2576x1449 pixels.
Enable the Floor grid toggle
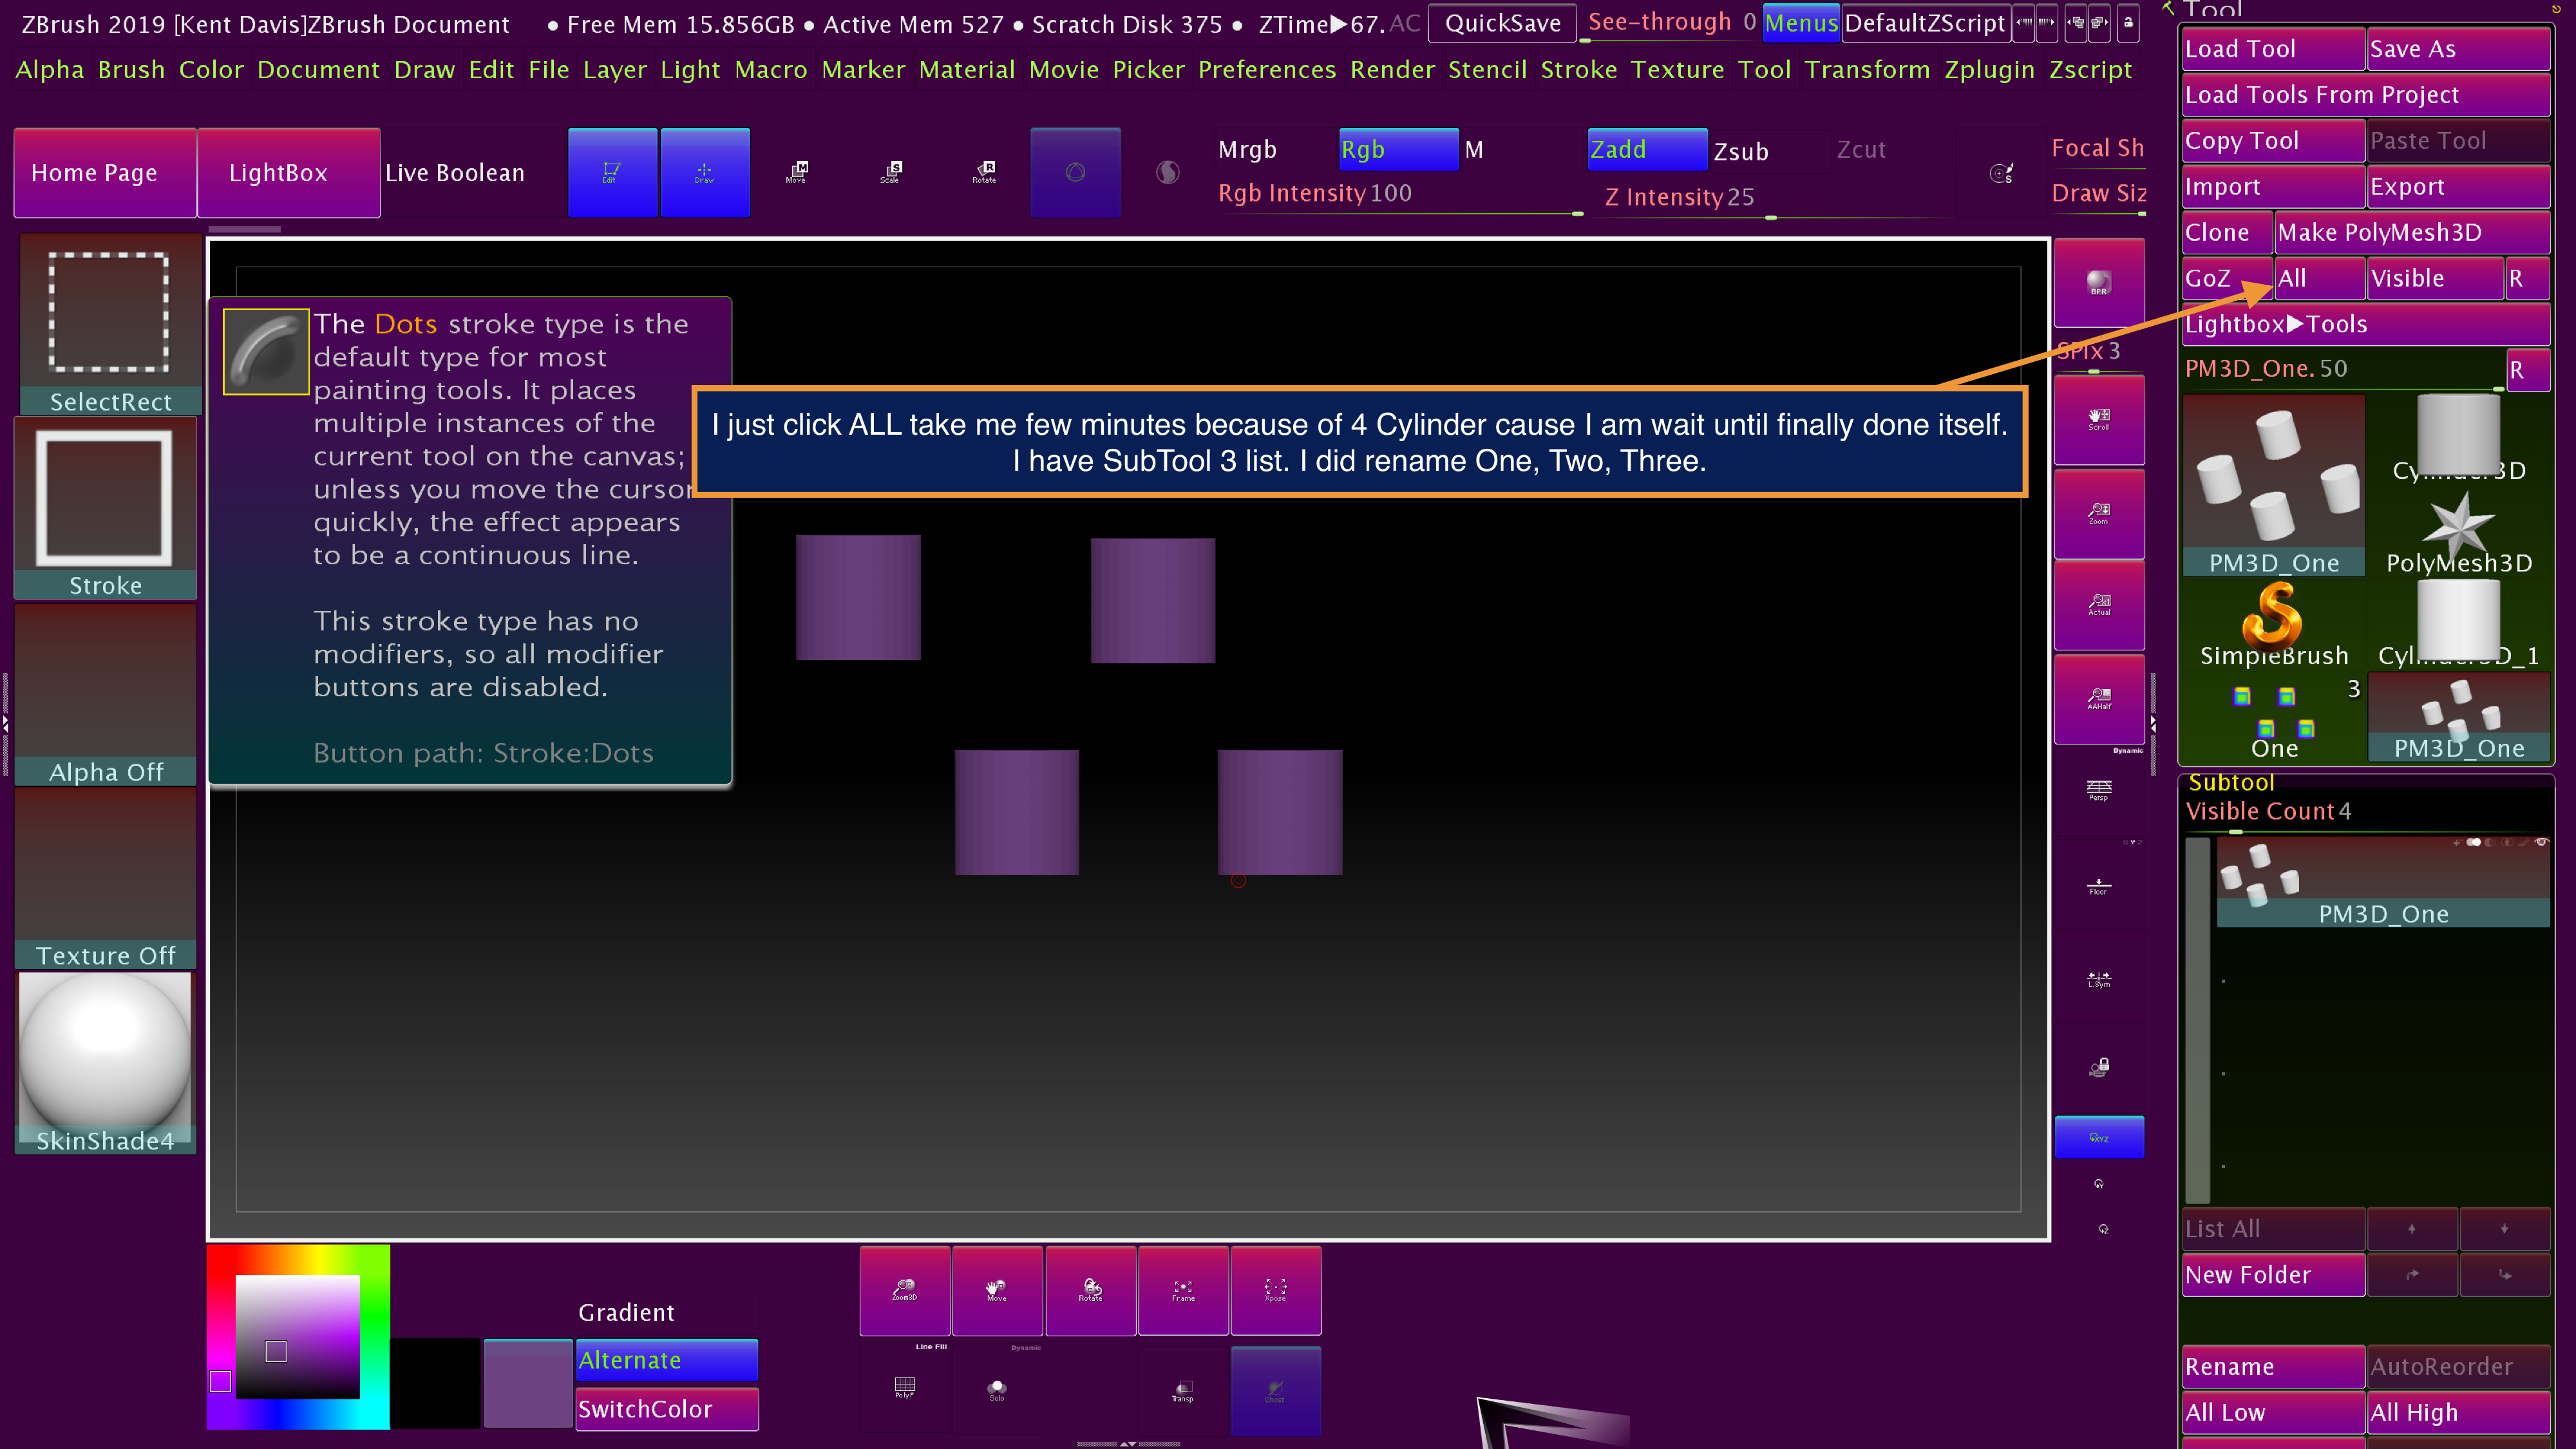click(x=2098, y=886)
